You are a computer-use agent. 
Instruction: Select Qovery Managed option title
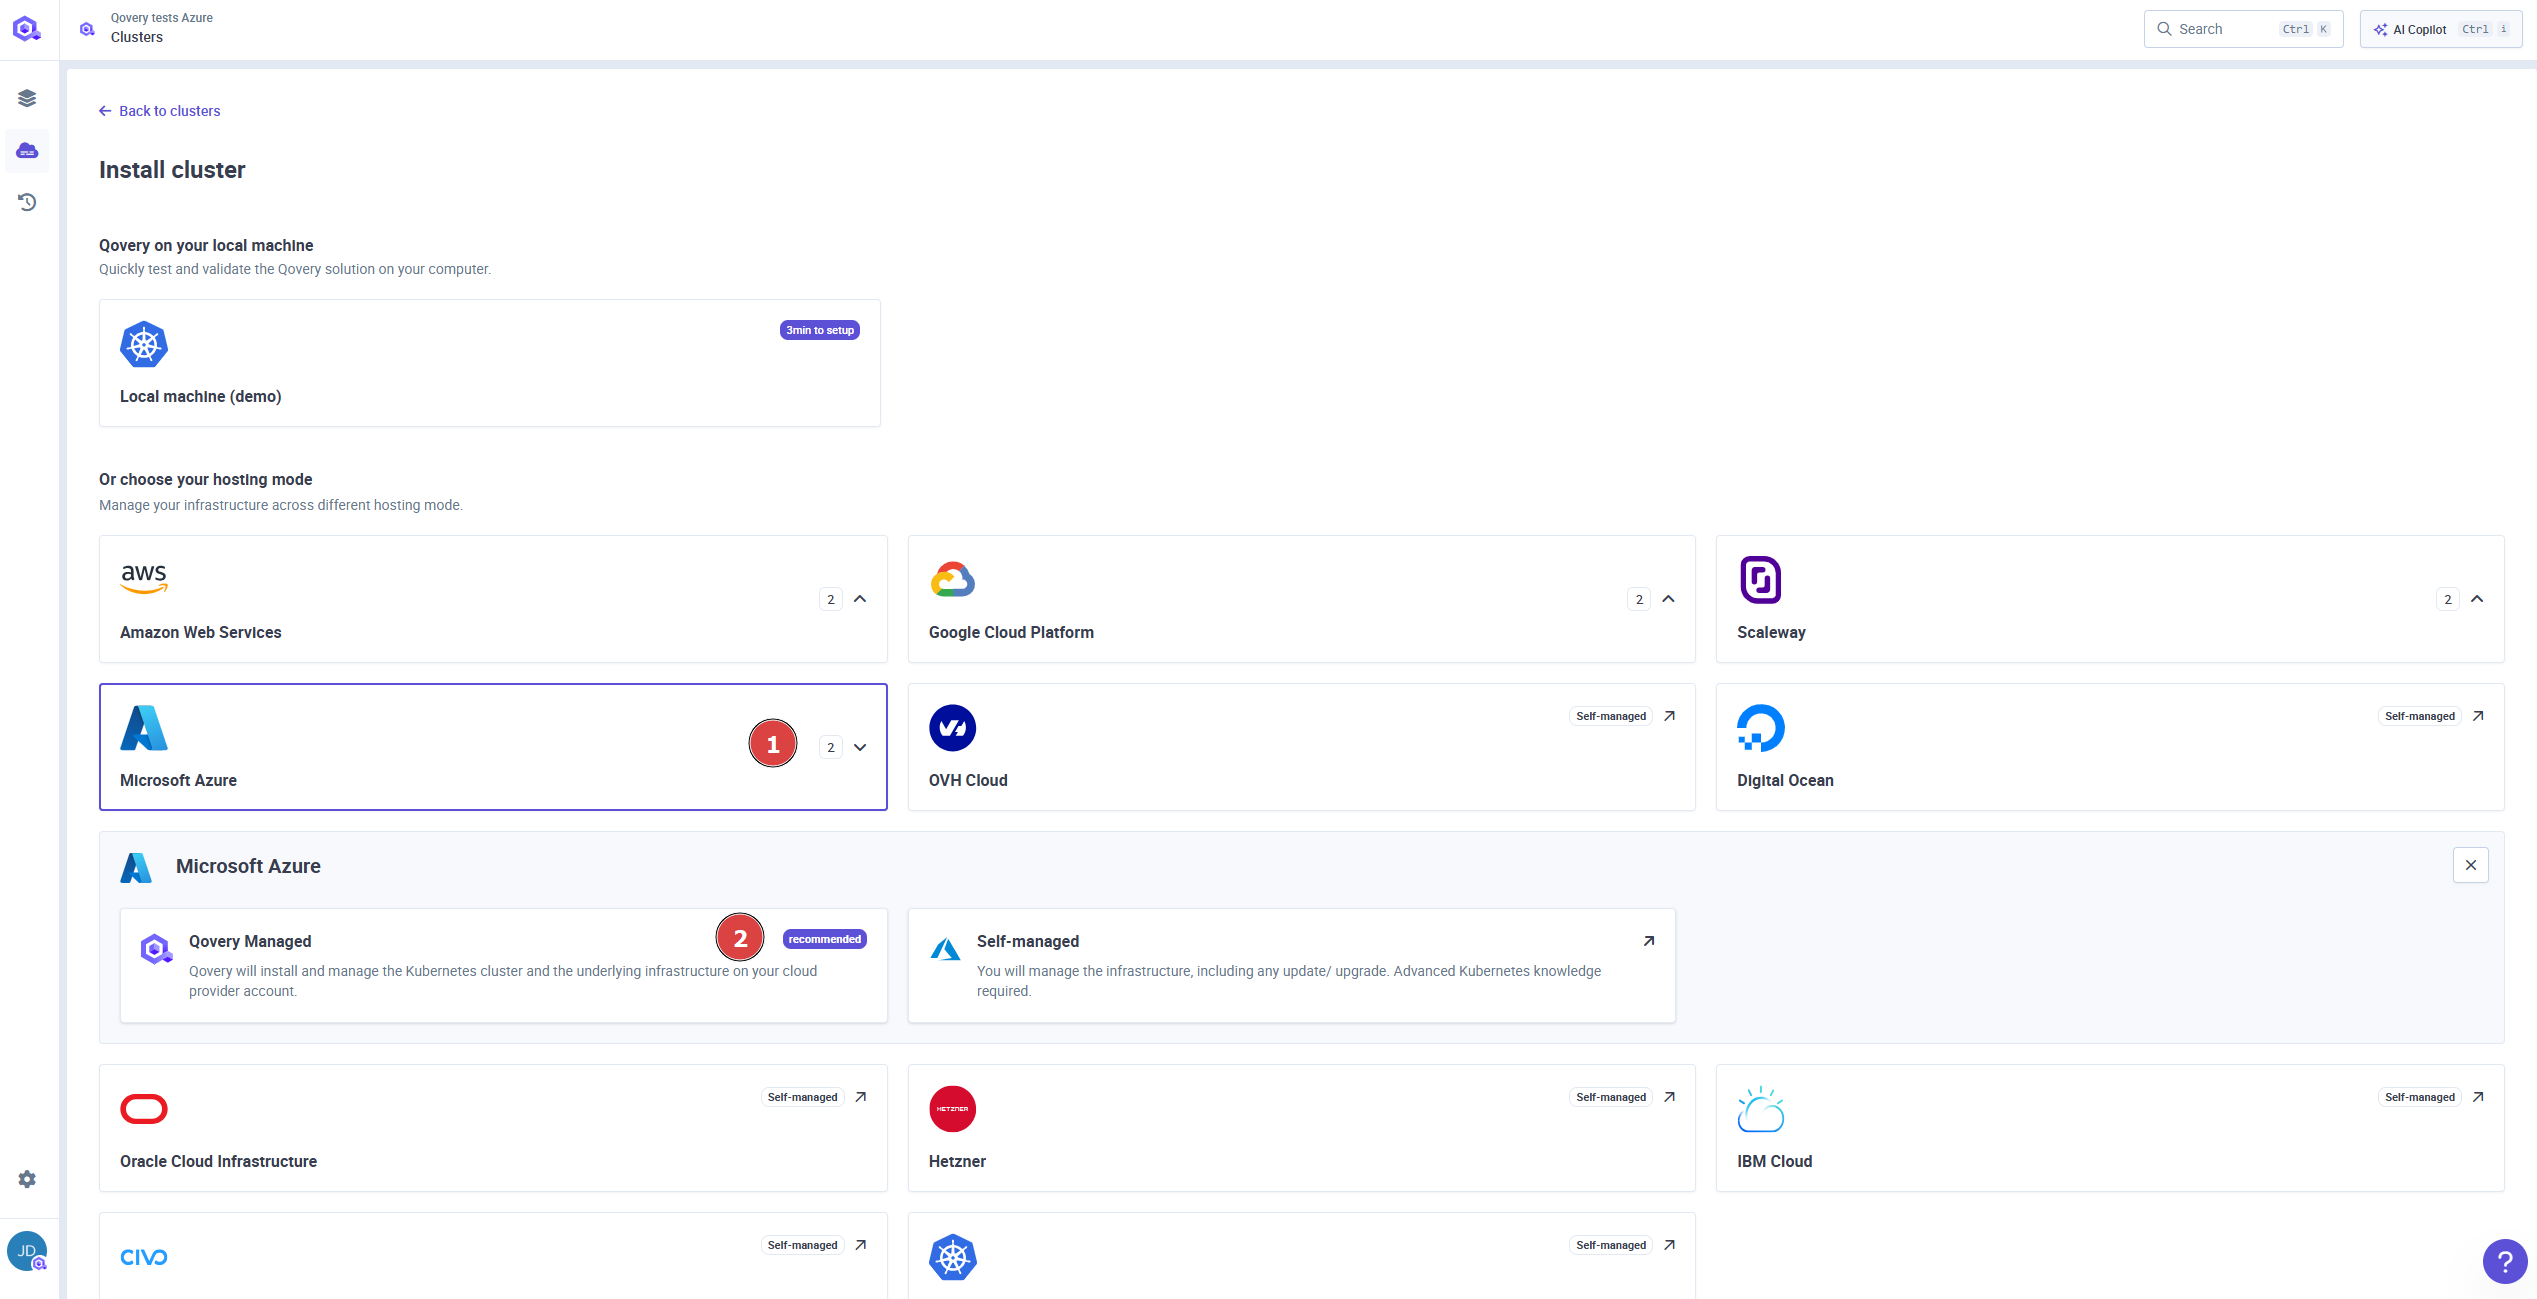pos(250,941)
